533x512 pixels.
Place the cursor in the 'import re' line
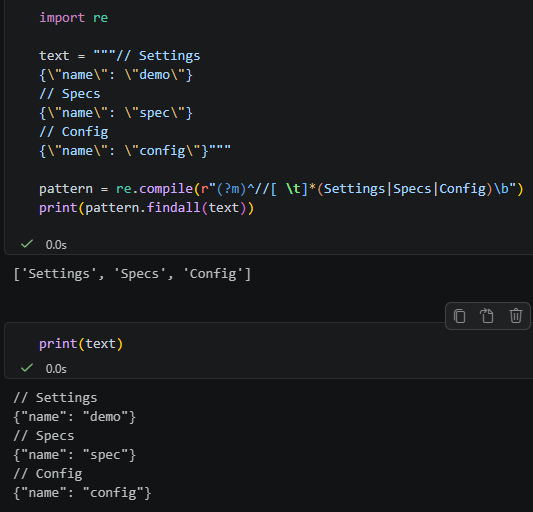point(73,18)
